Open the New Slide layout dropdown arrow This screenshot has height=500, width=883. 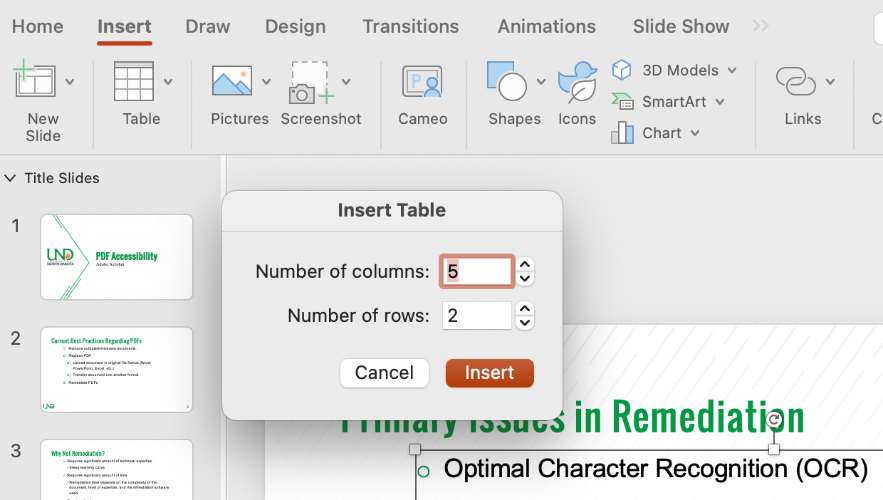tap(70, 82)
